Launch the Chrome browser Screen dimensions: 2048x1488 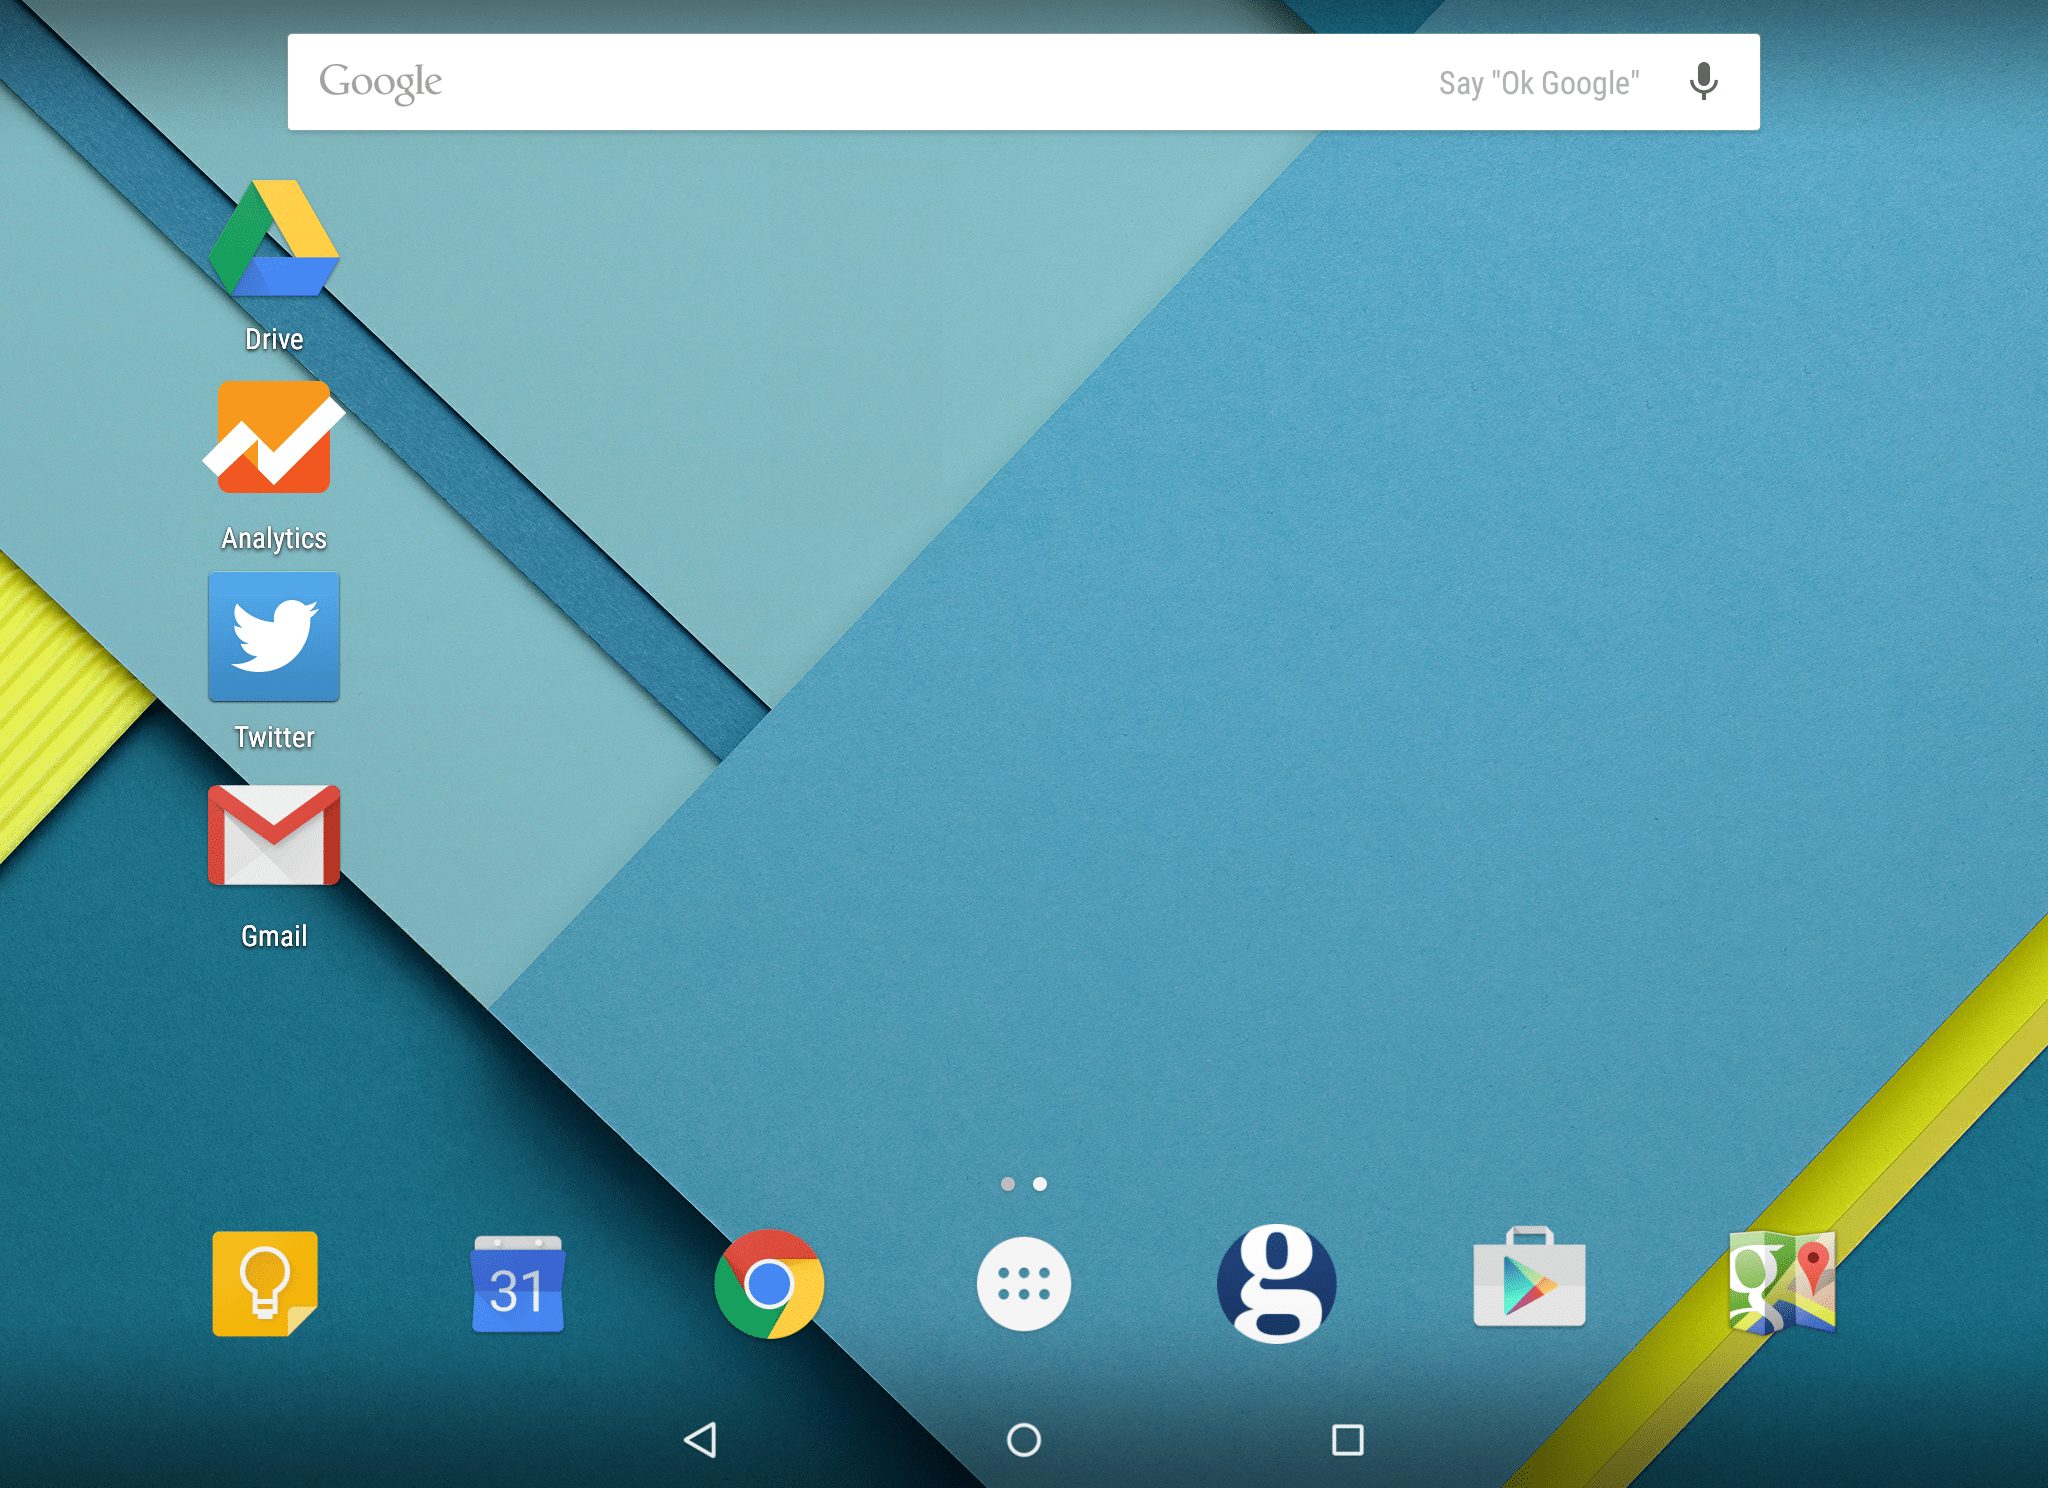click(769, 1284)
